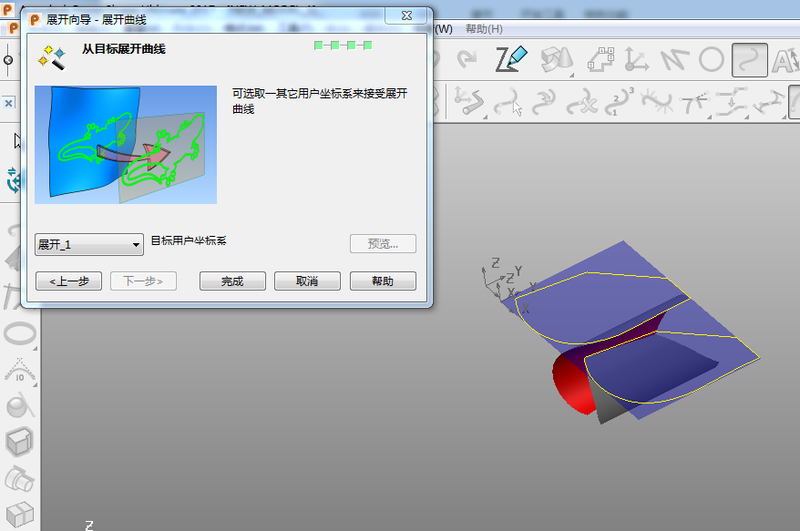Viewport: 800px width, 531px height.
Task: Select the curve curvature comb tool icon
Action: [657, 101]
